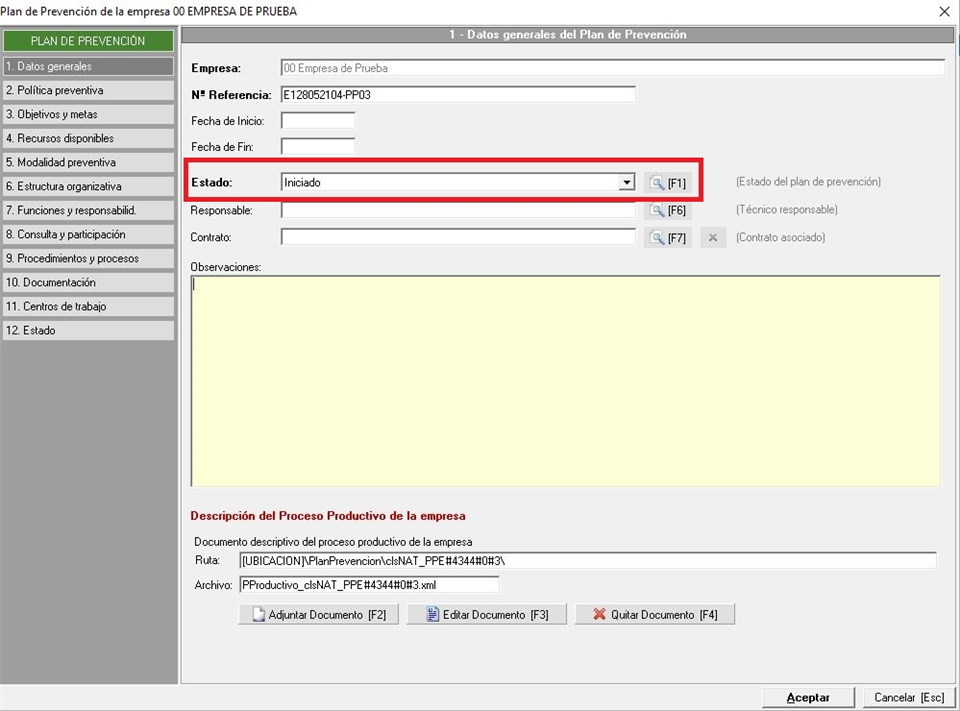Image resolution: width=960 pixels, height=711 pixels.
Task: Focus the Nº Referencia input field
Action: (458, 95)
